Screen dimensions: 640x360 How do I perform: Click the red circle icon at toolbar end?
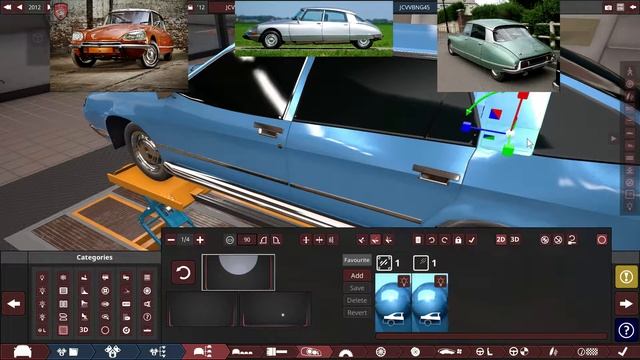602,240
